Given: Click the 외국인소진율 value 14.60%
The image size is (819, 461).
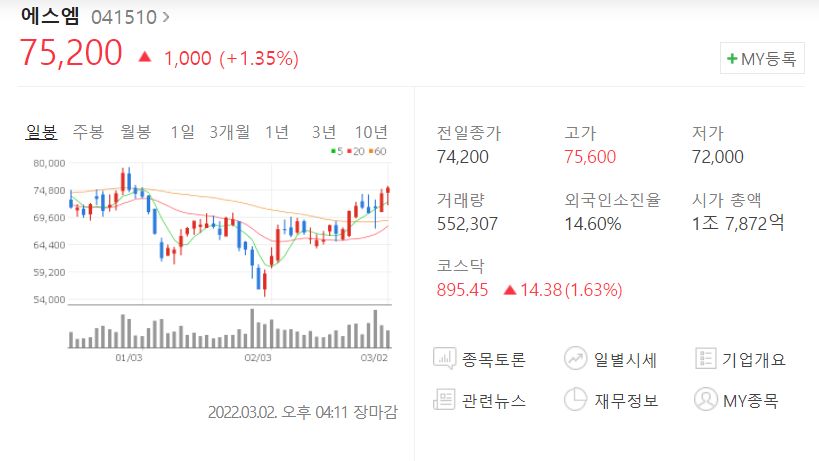Looking at the screenshot, I should 593,224.
